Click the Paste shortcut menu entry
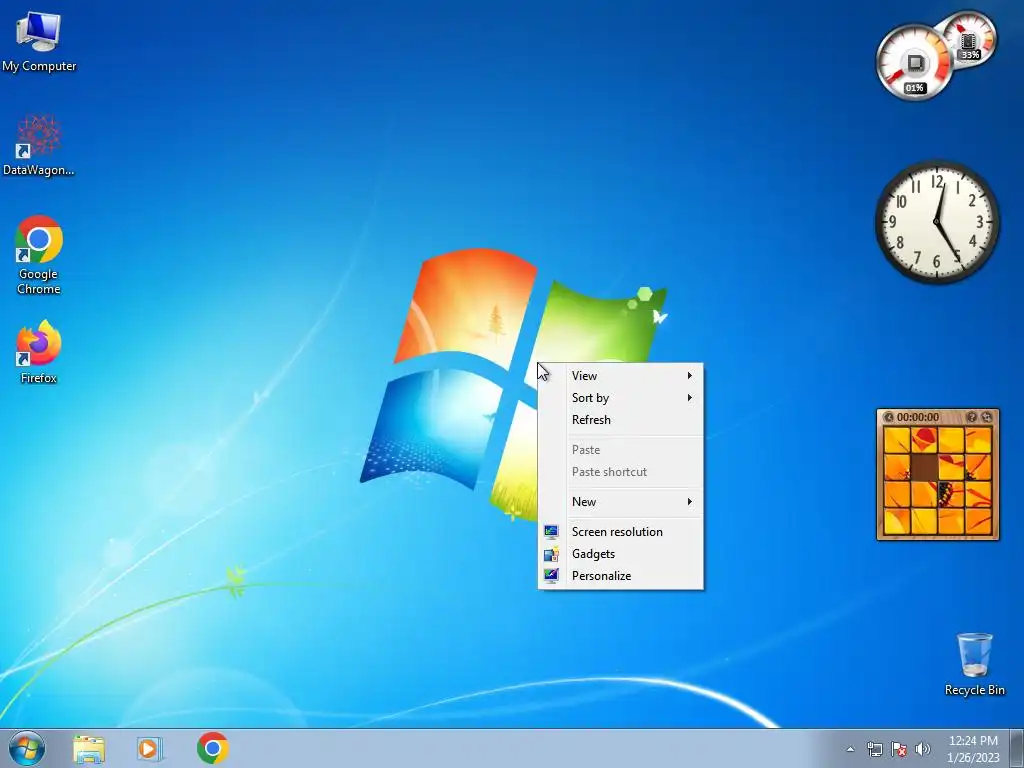Screen dimensions: 1024x768 click(x=620, y=472)
